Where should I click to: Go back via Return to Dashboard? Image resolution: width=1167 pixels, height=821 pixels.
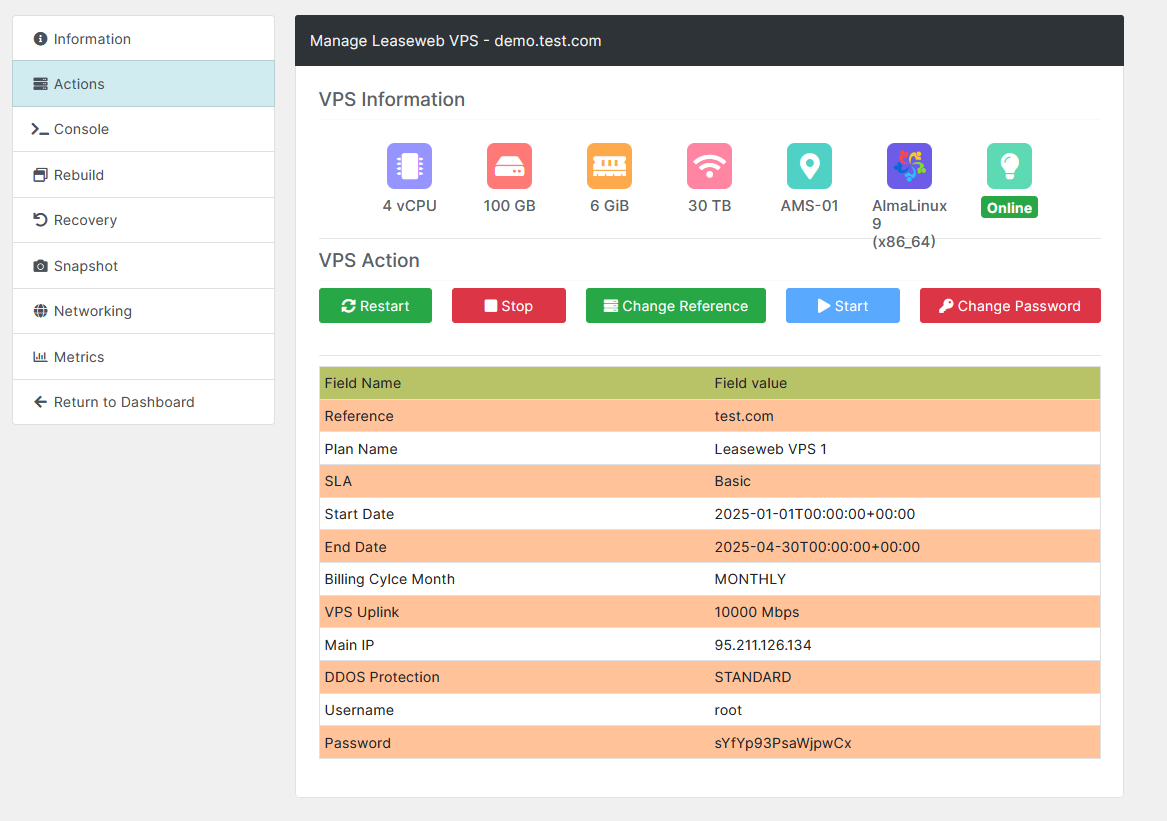144,402
